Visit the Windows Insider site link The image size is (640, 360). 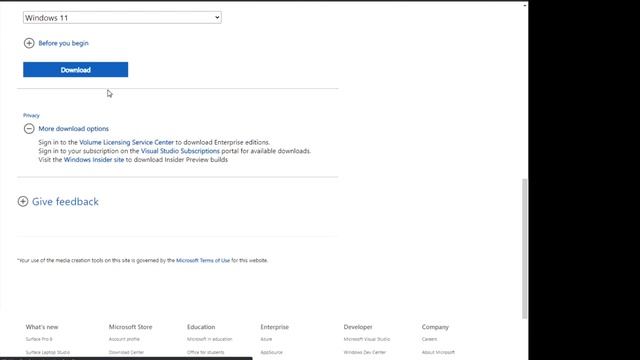pos(94,160)
